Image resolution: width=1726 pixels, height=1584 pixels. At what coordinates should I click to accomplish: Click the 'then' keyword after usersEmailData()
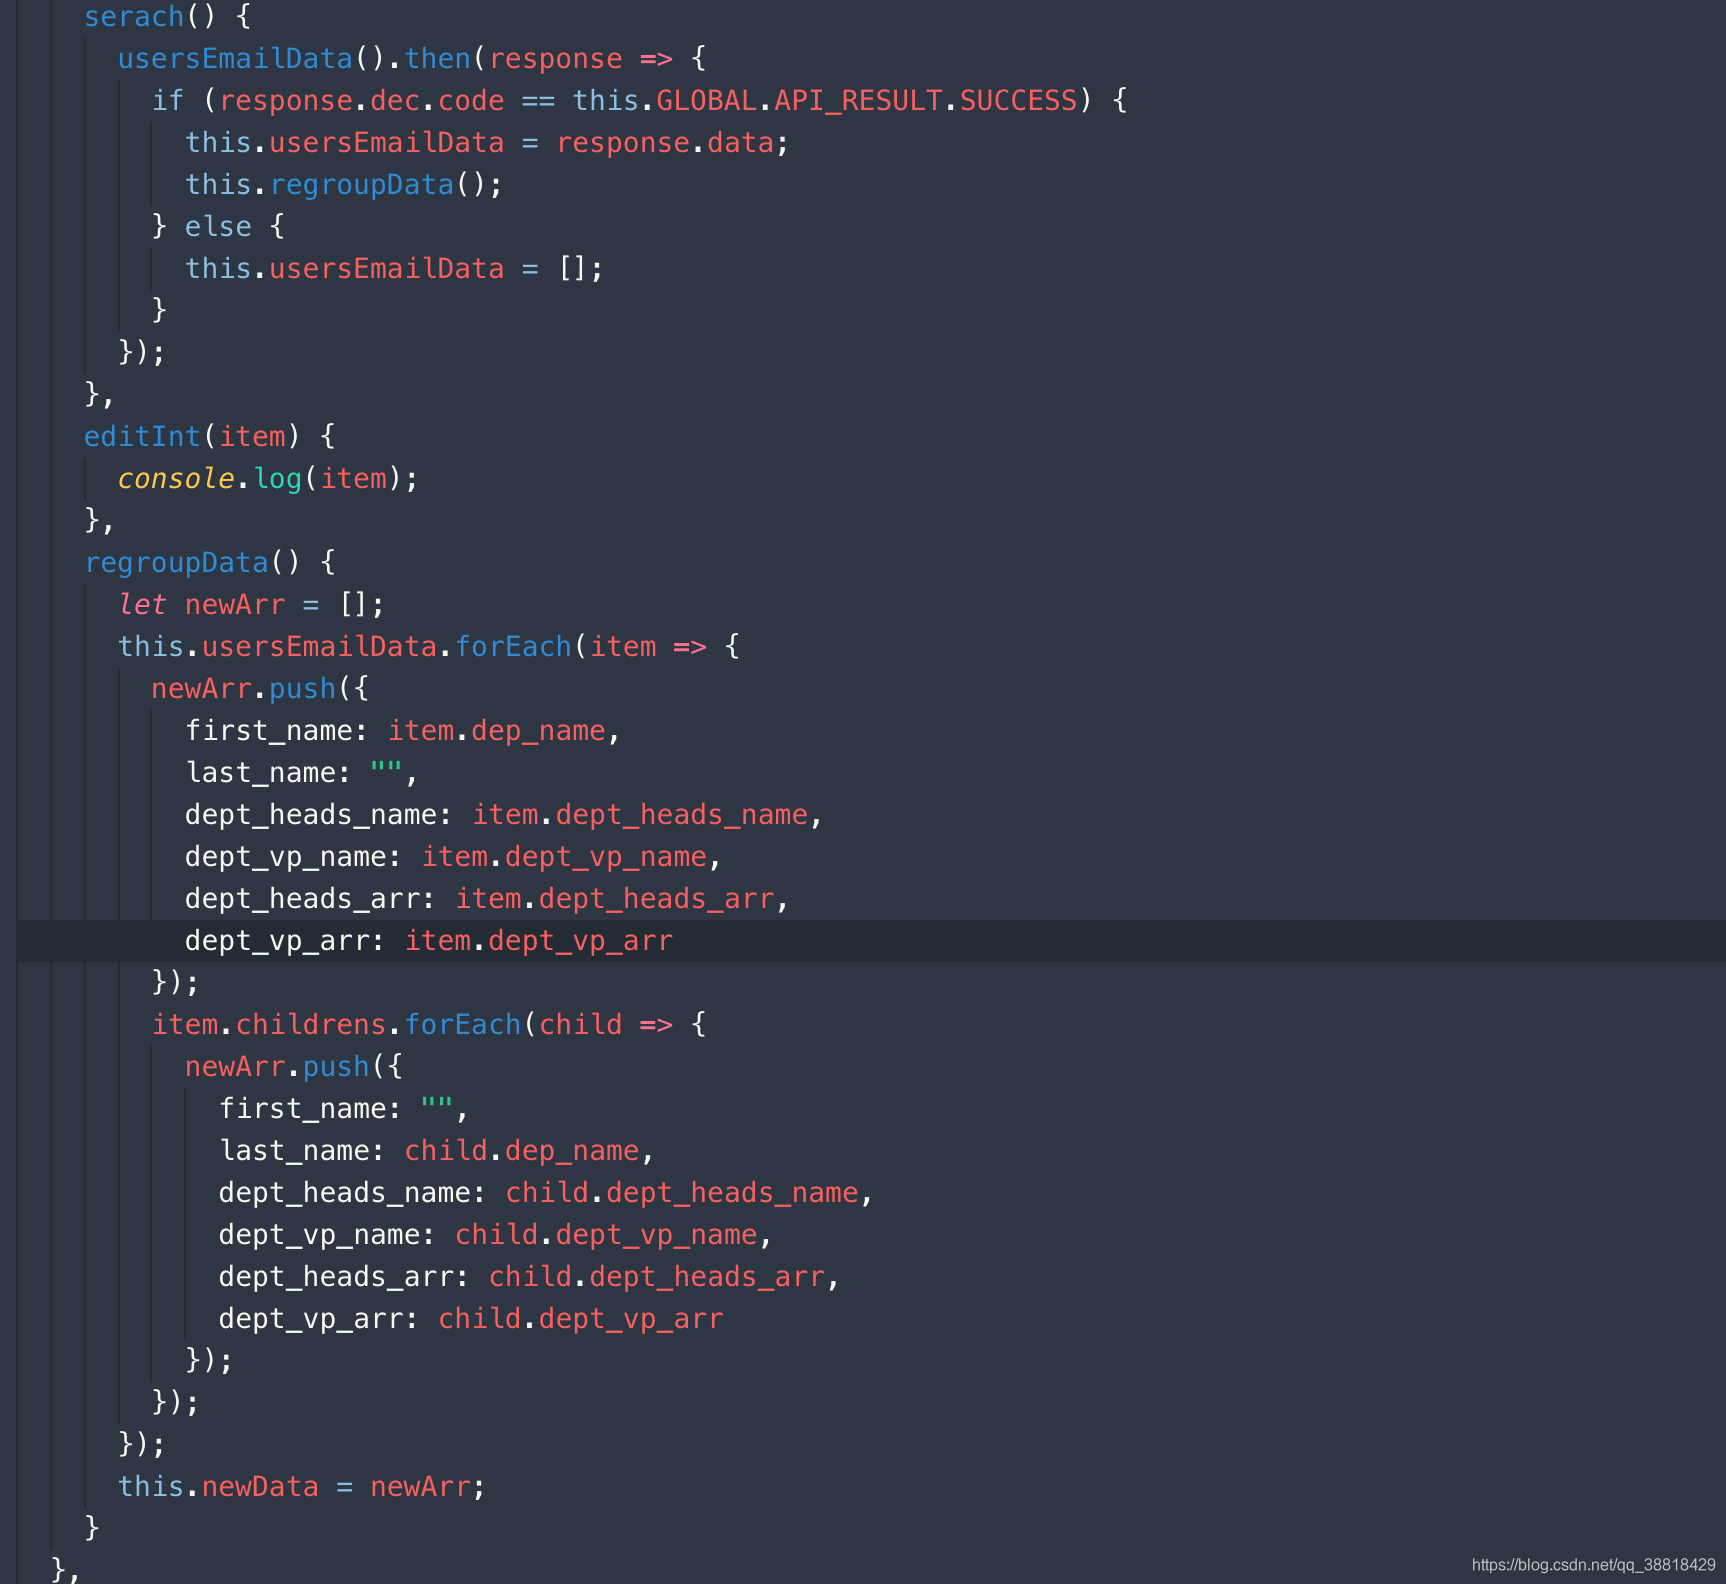point(437,58)
